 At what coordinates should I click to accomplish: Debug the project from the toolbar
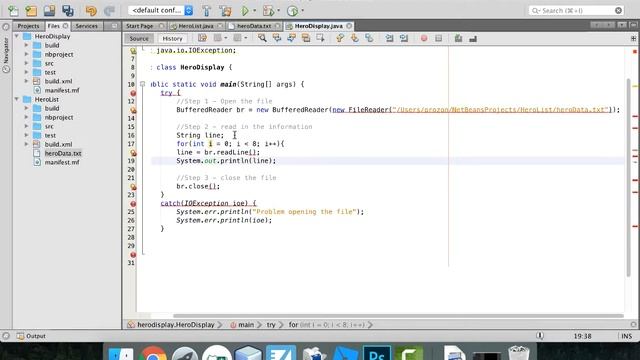(x=268, y=11)
